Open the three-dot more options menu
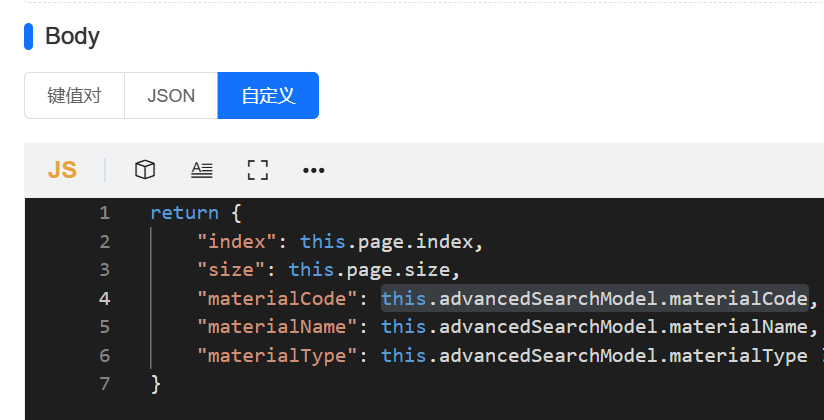Viewport: 824px width, 420px height. click(x=314, y=170)
